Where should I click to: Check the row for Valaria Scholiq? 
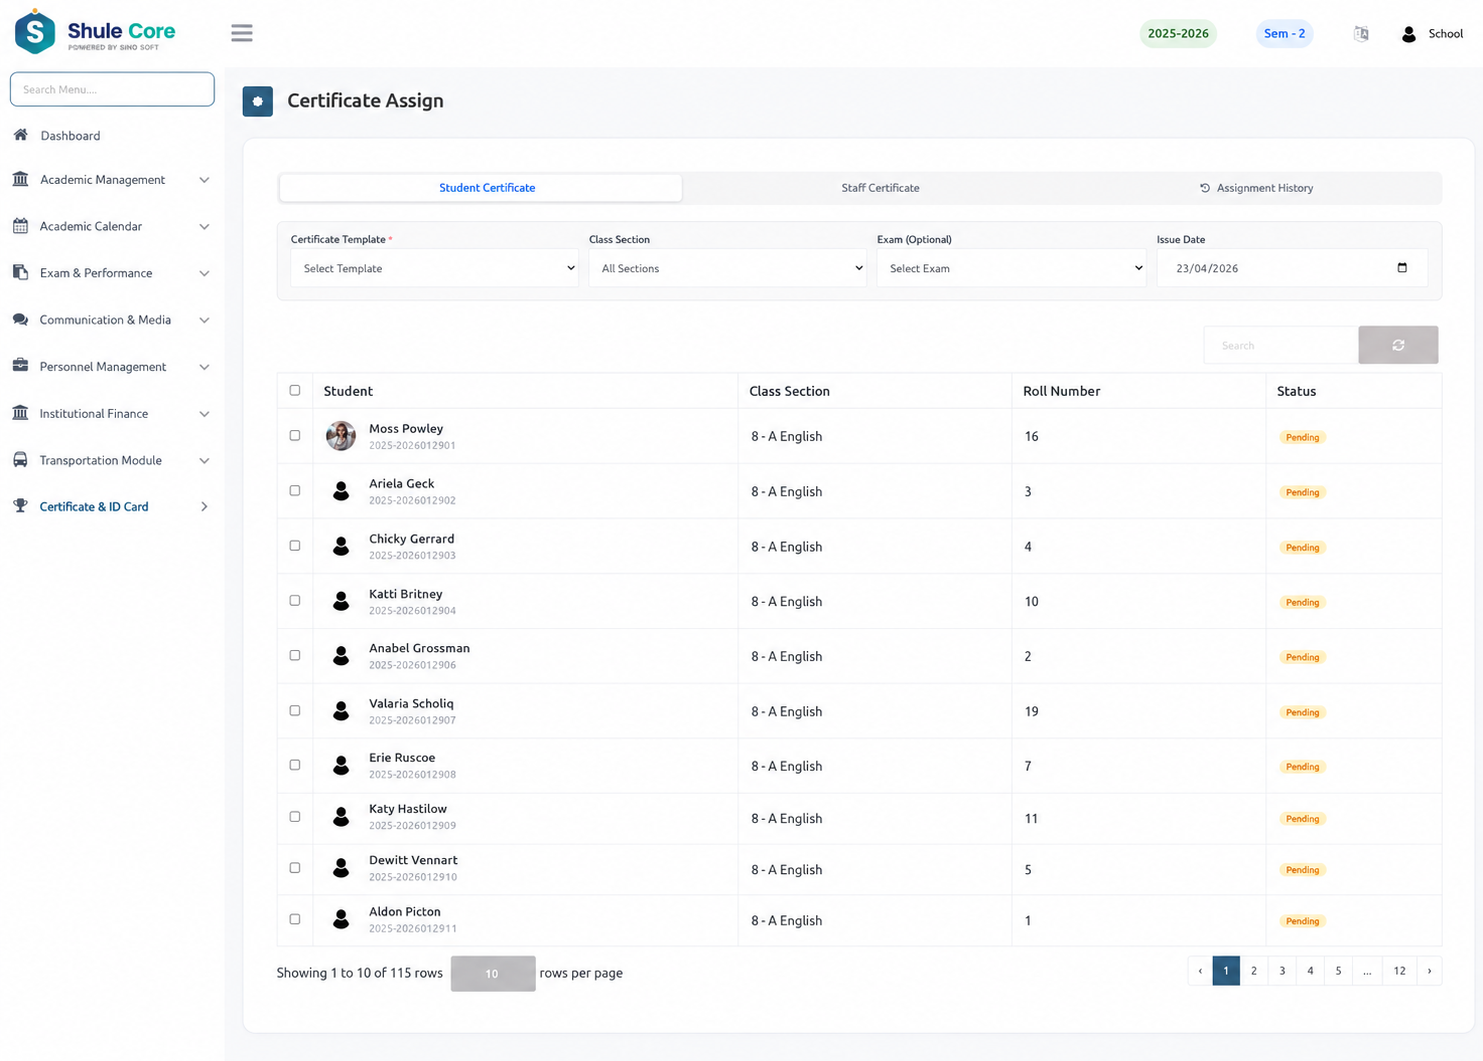point(295,711)
